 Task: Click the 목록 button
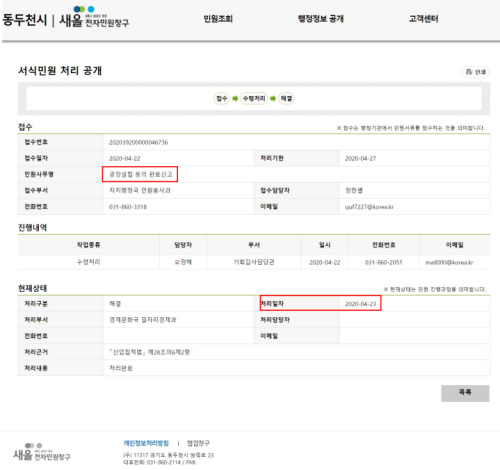pyautogui.click(x=465, y=393)
